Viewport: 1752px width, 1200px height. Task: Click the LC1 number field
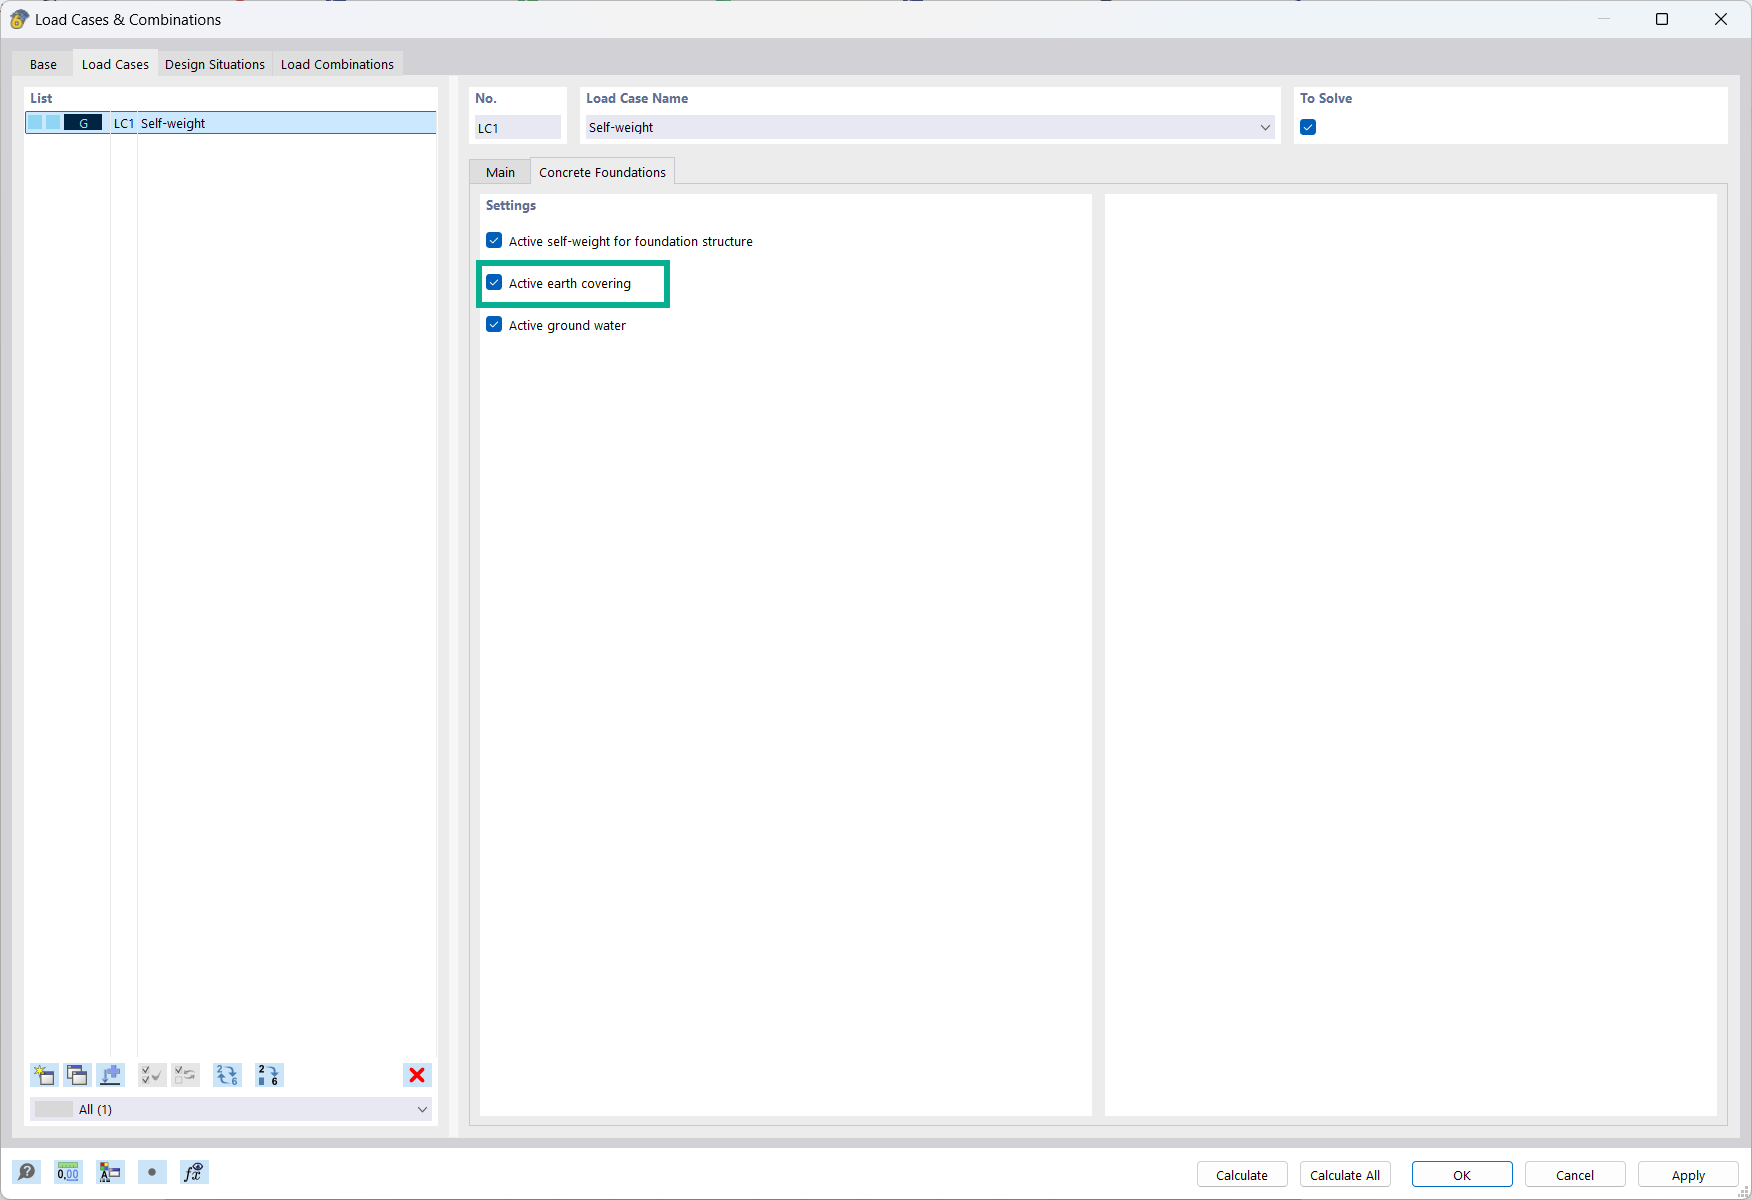pyautogui.click(x=518, y=127)
